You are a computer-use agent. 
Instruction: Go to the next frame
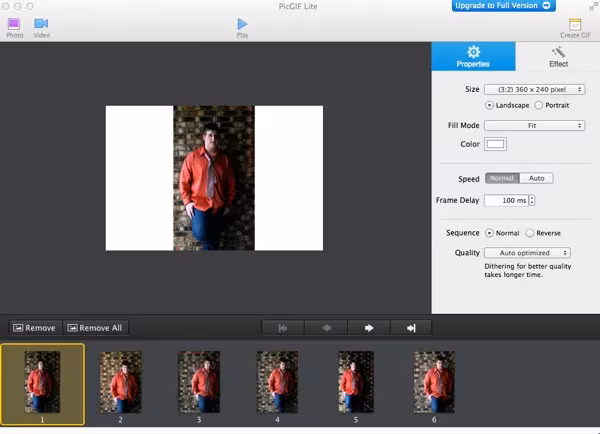click(369, 328)
